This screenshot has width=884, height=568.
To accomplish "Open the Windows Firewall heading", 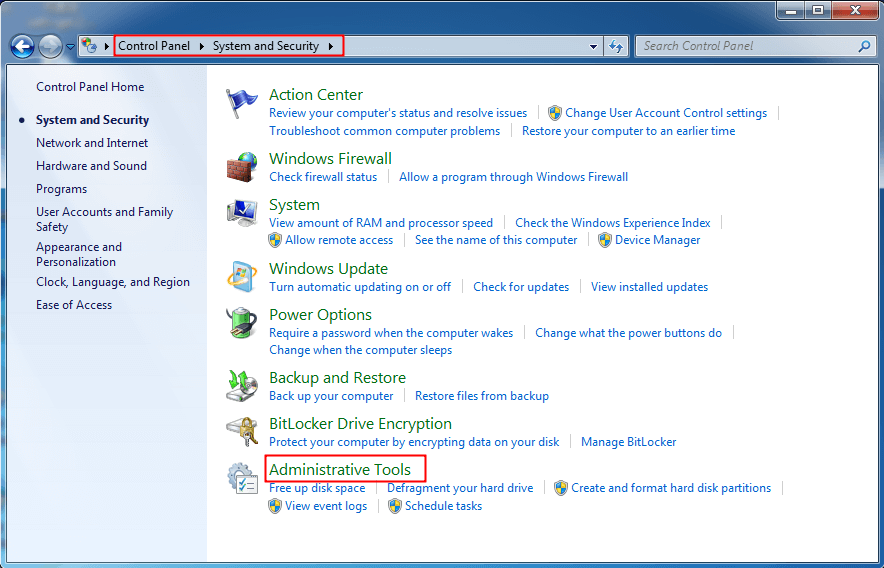I will pyautogui.click(x=330, y=158).
